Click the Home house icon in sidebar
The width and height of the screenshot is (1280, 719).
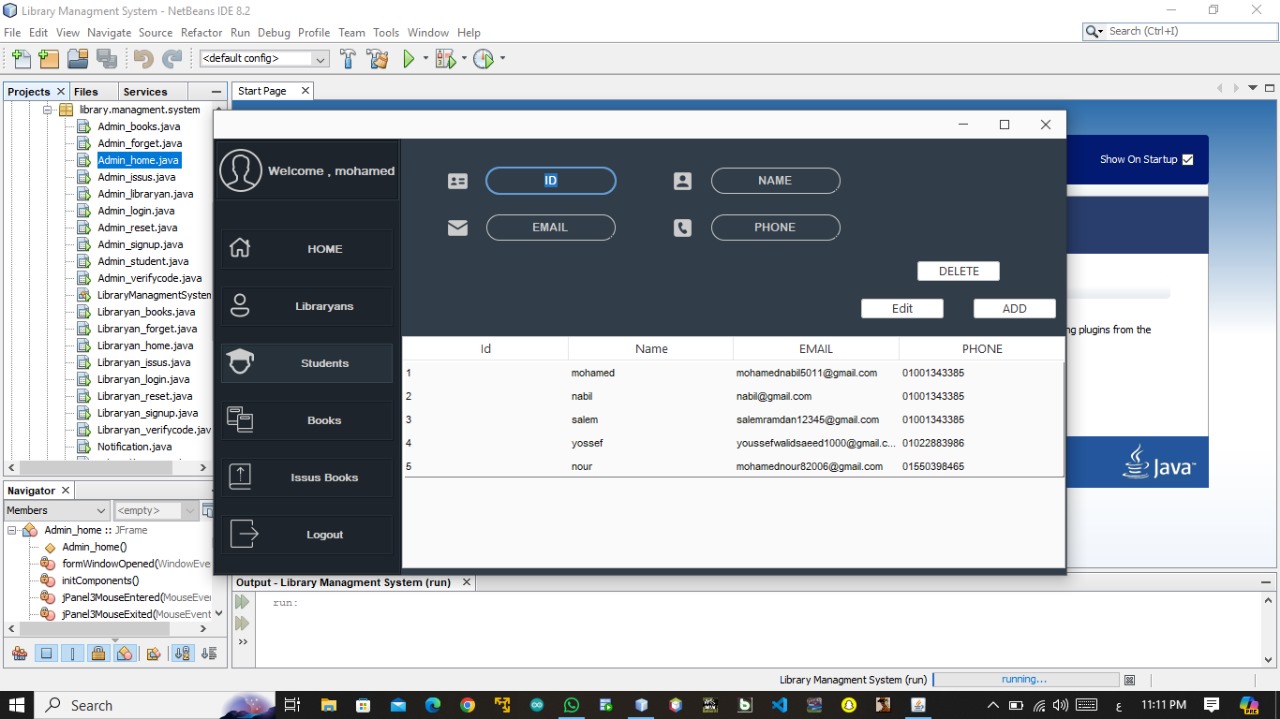pos(240,248)
